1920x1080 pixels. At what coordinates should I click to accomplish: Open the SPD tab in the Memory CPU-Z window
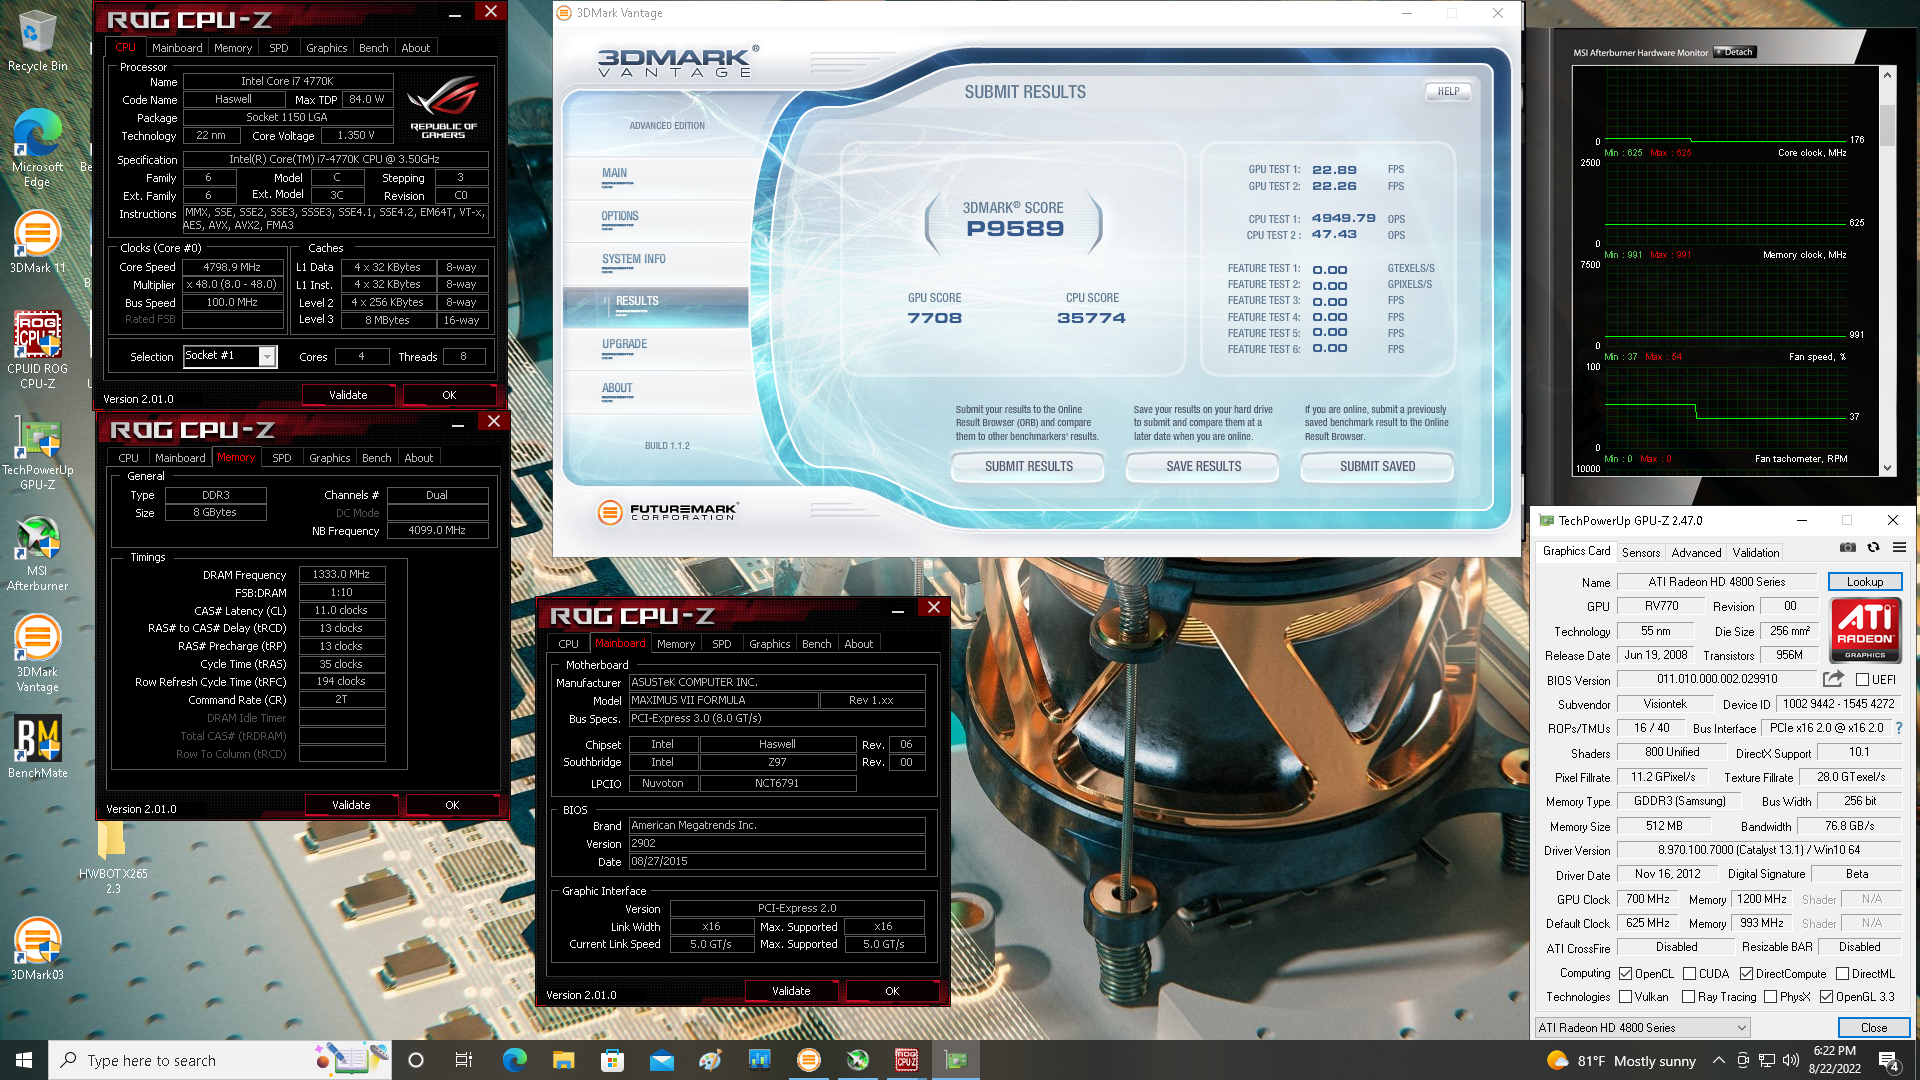[x=282, y=458]
